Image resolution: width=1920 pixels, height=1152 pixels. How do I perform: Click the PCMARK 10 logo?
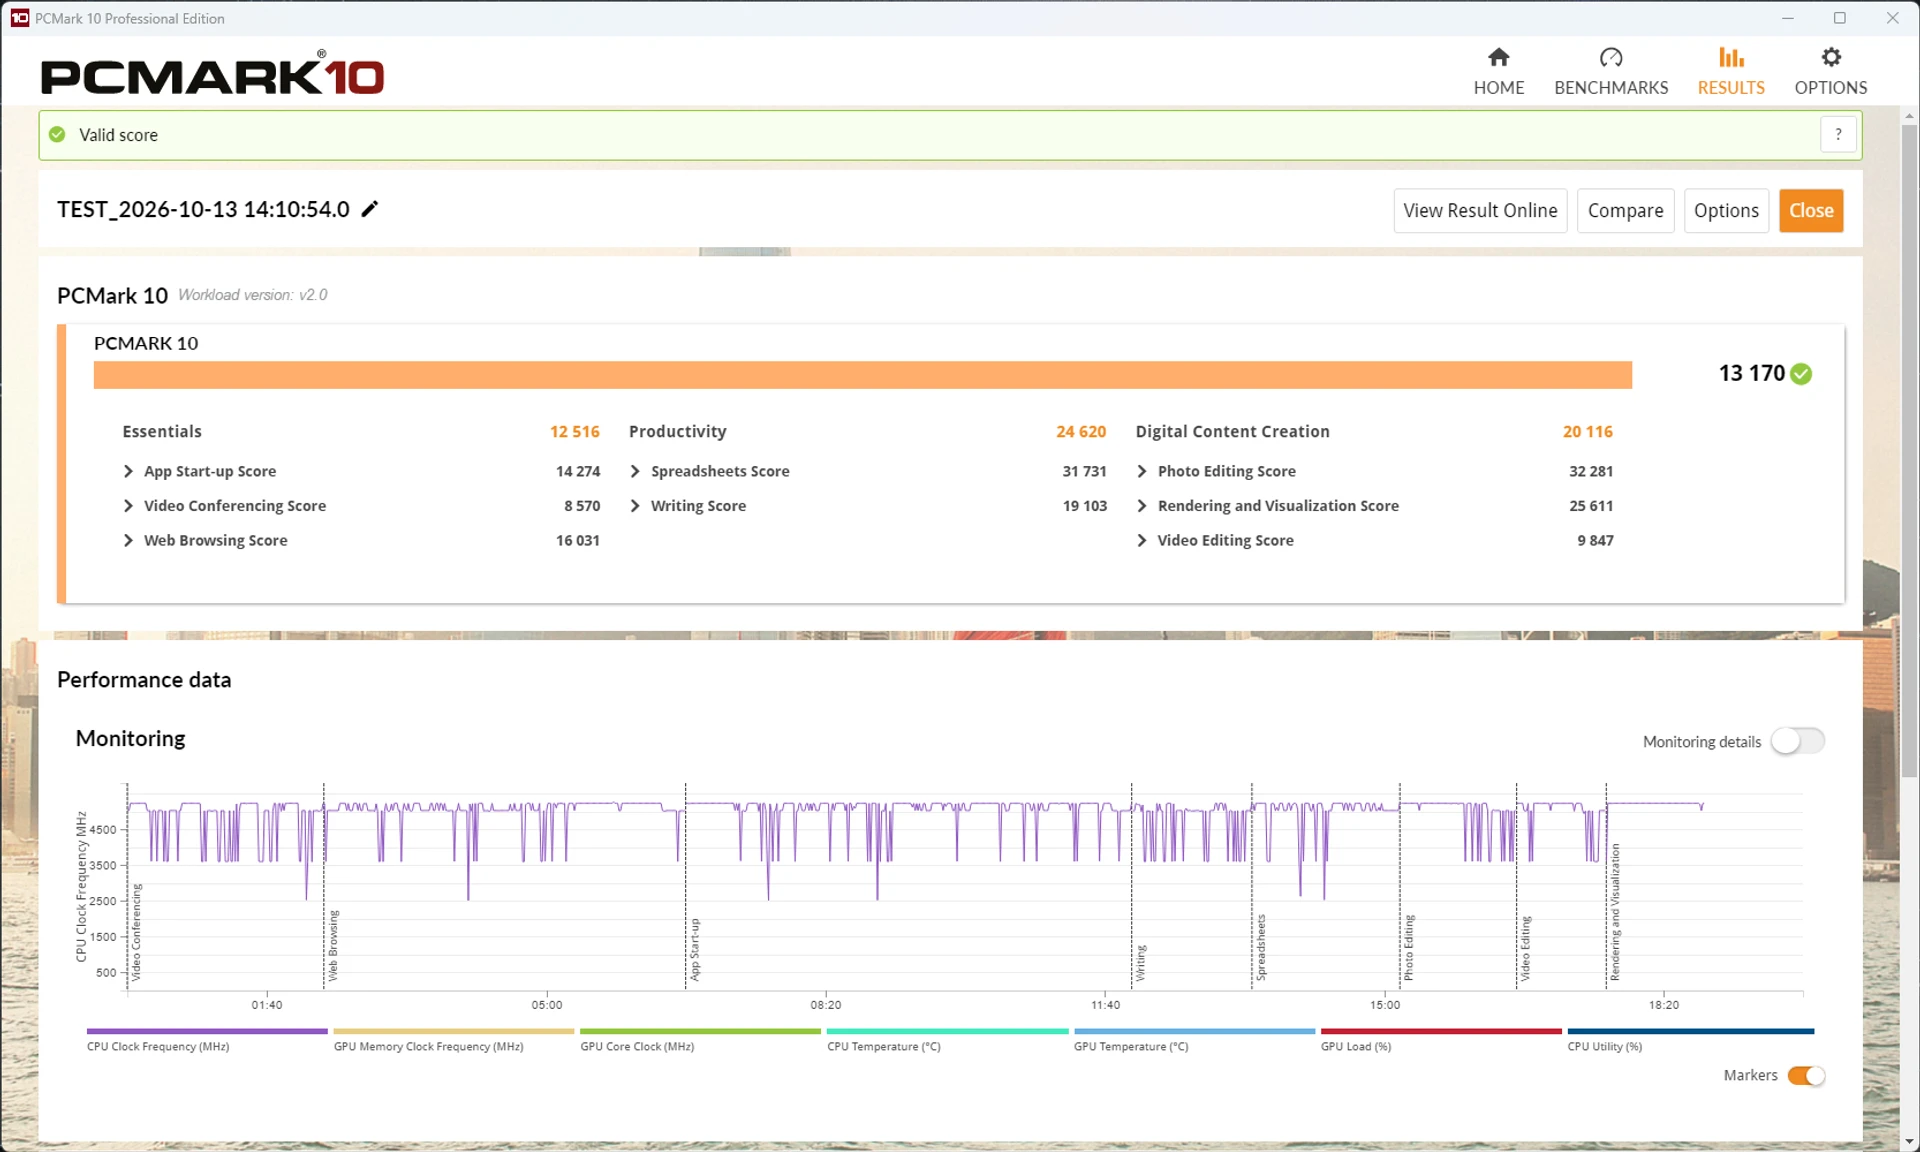tap(212, 74)
